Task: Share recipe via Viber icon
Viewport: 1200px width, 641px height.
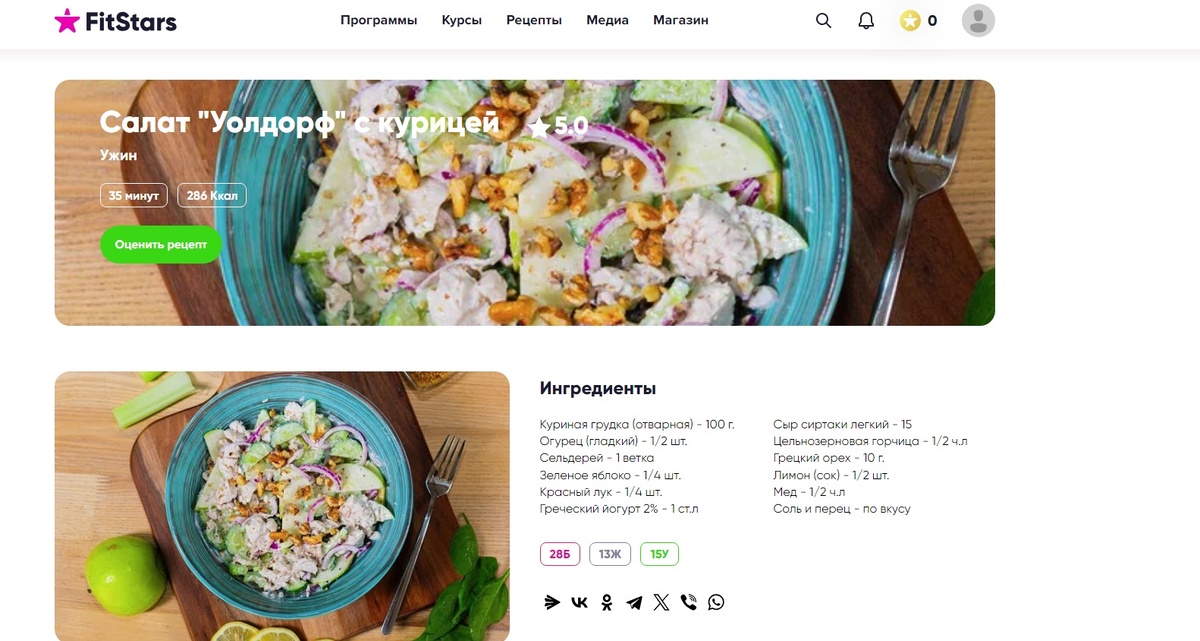Action: pyautogui.click(x=688, y=602)
